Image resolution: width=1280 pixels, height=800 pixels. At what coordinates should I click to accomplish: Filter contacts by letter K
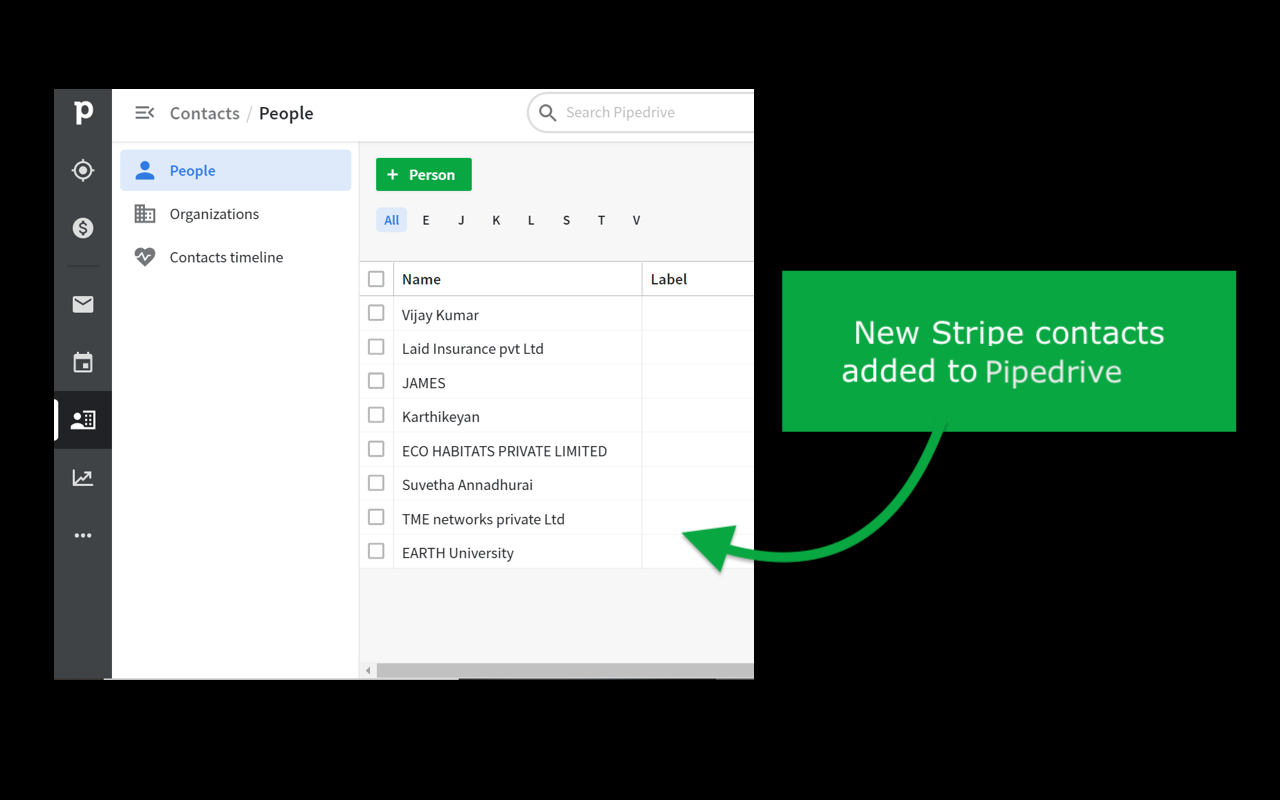click(x=496, y=220)
